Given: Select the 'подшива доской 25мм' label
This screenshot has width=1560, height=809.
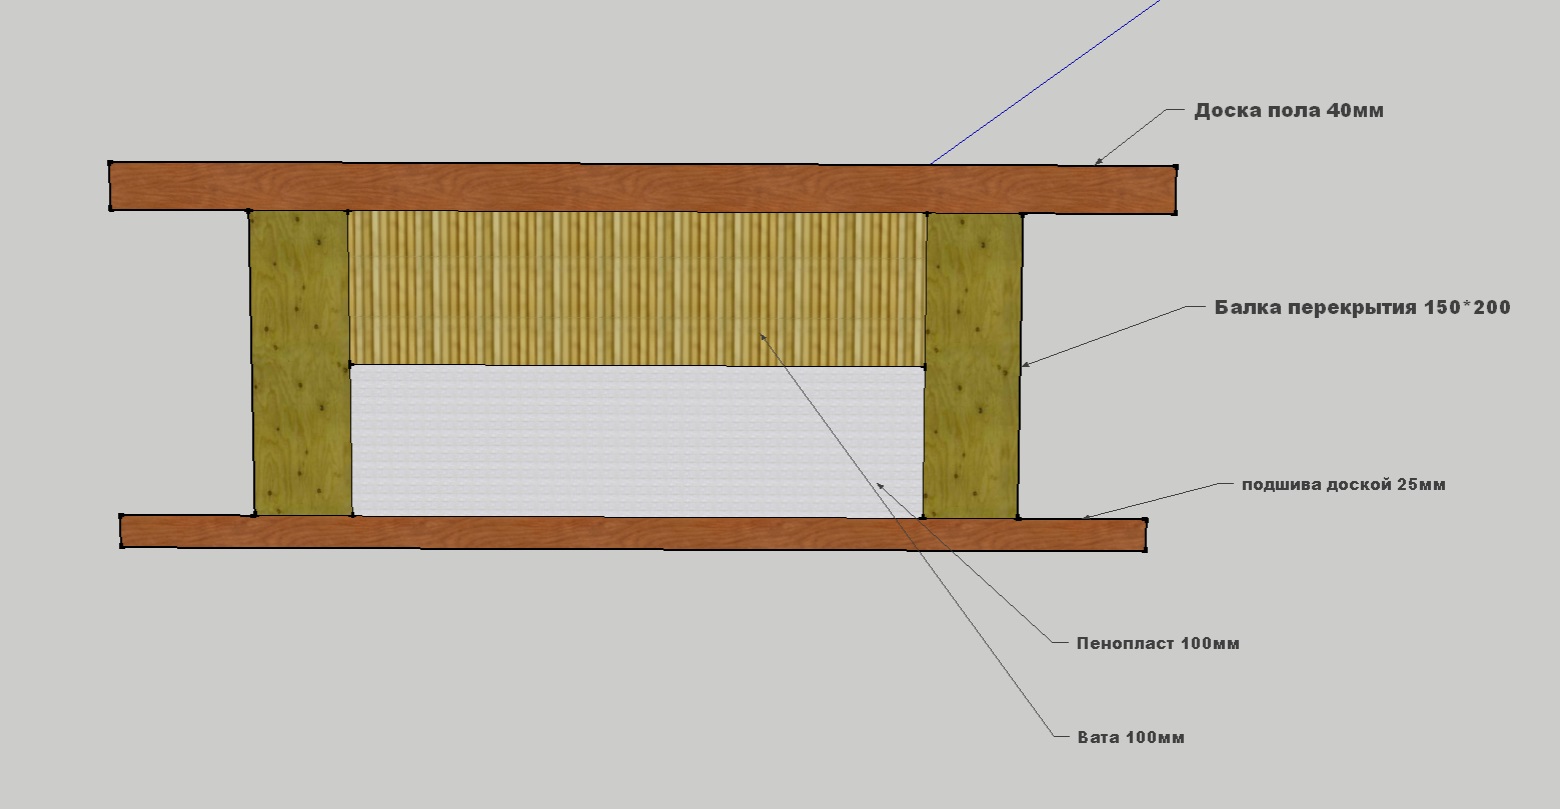Looking at the screenshot, I should (1343, 485).
